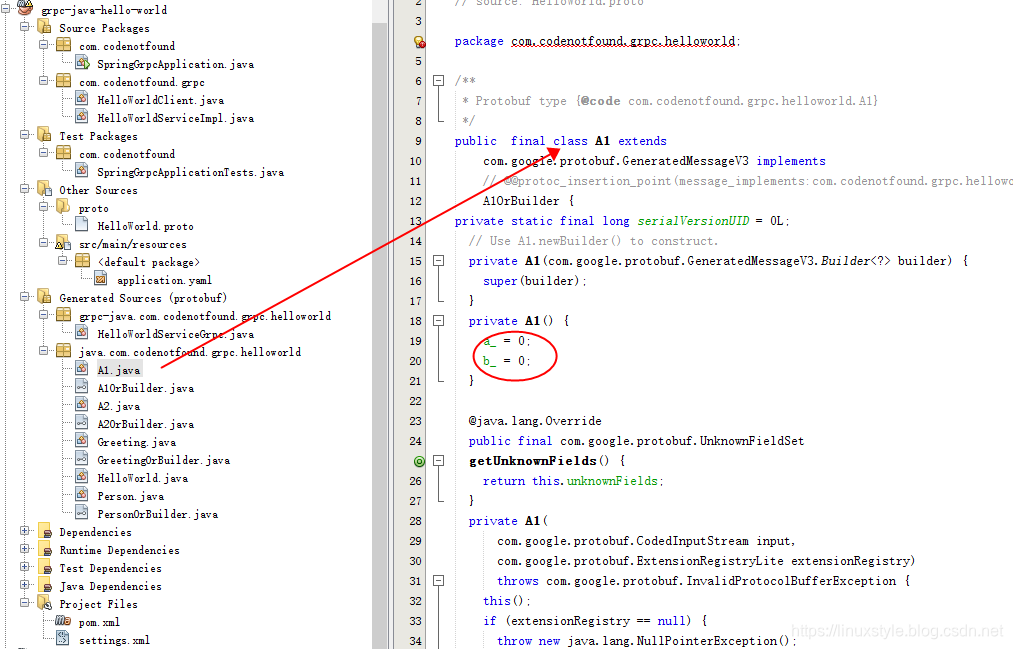Click the Dependencies folder icon
This screenshot has height=649, width=1013.
(x=45, y=531)
